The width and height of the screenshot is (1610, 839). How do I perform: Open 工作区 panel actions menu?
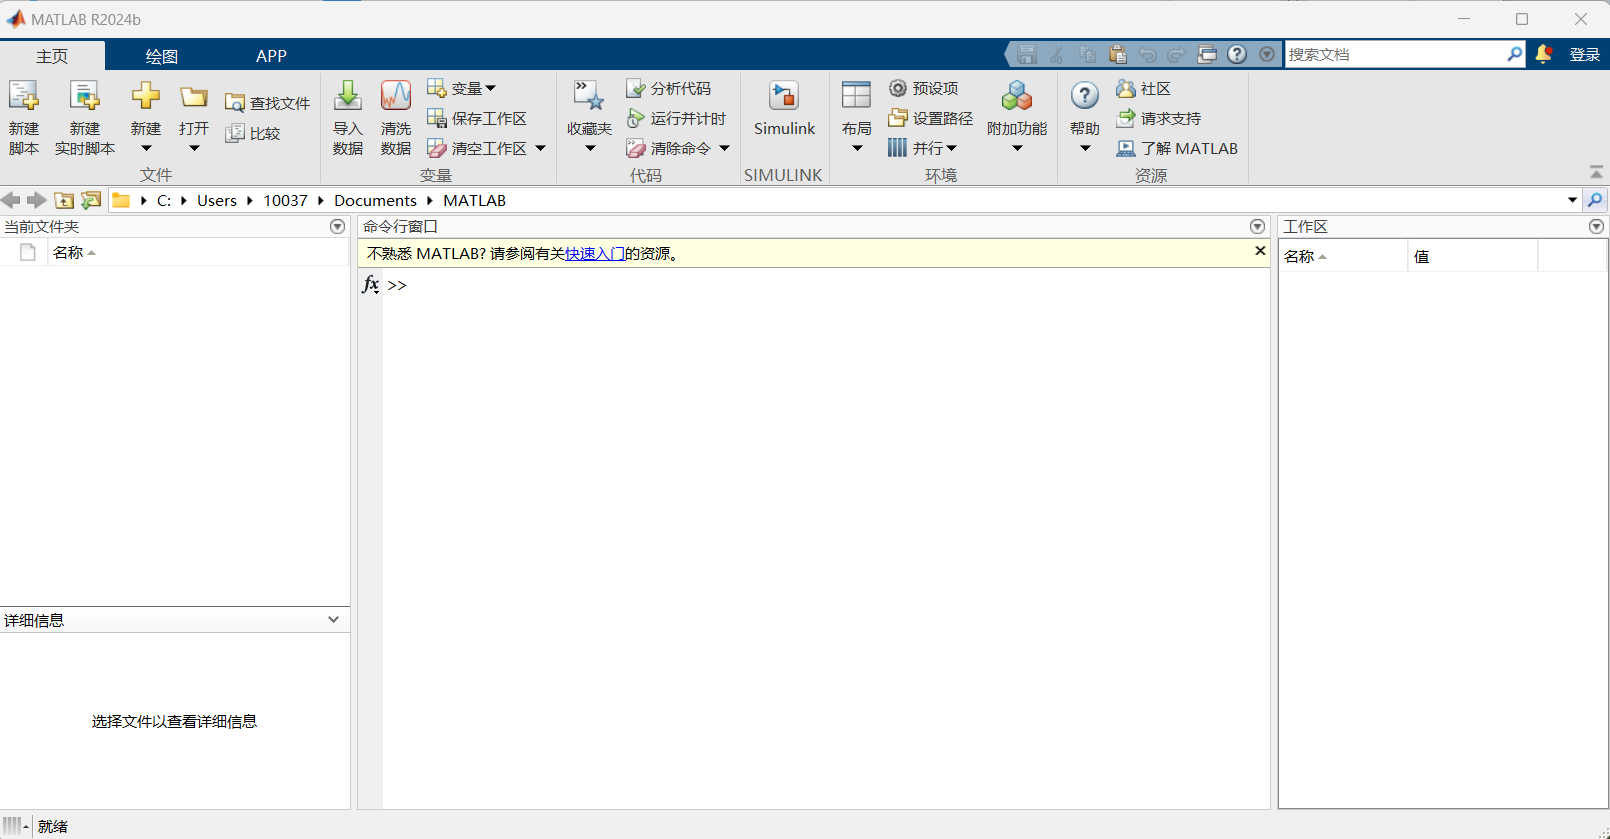pos(1596,227)
